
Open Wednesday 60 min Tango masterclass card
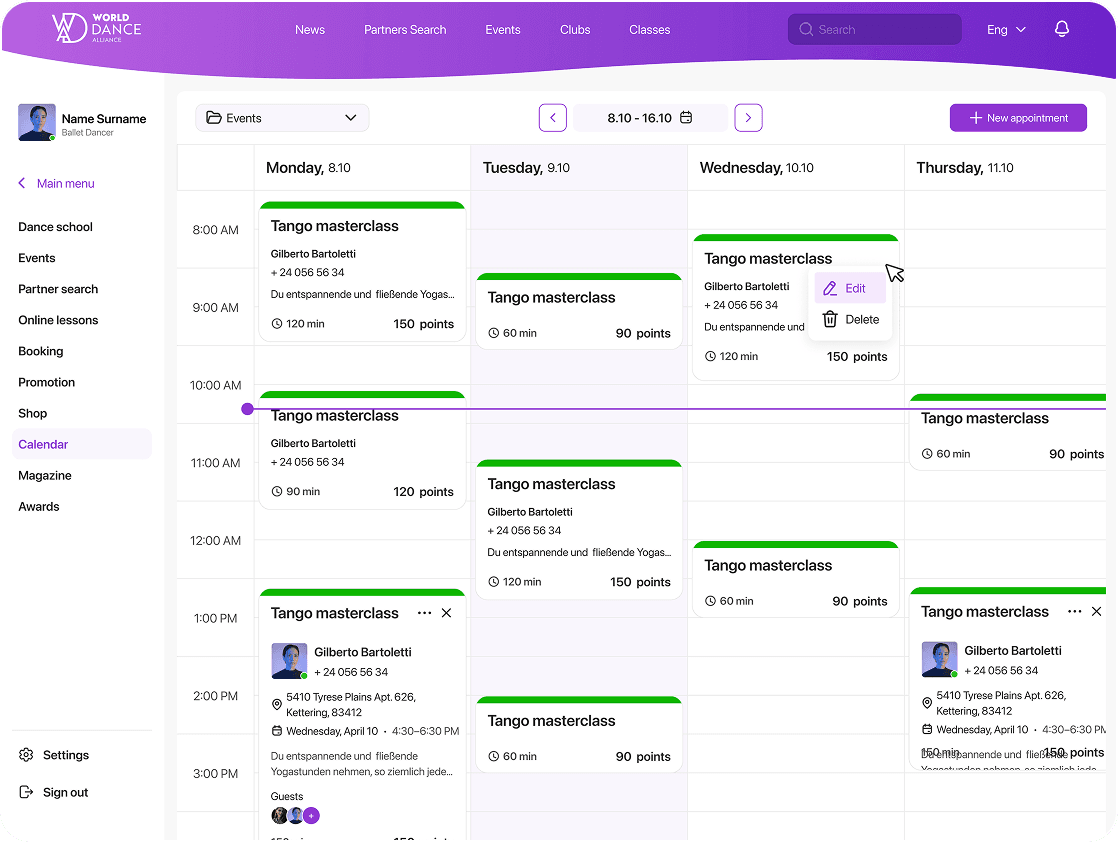[796, 579]
